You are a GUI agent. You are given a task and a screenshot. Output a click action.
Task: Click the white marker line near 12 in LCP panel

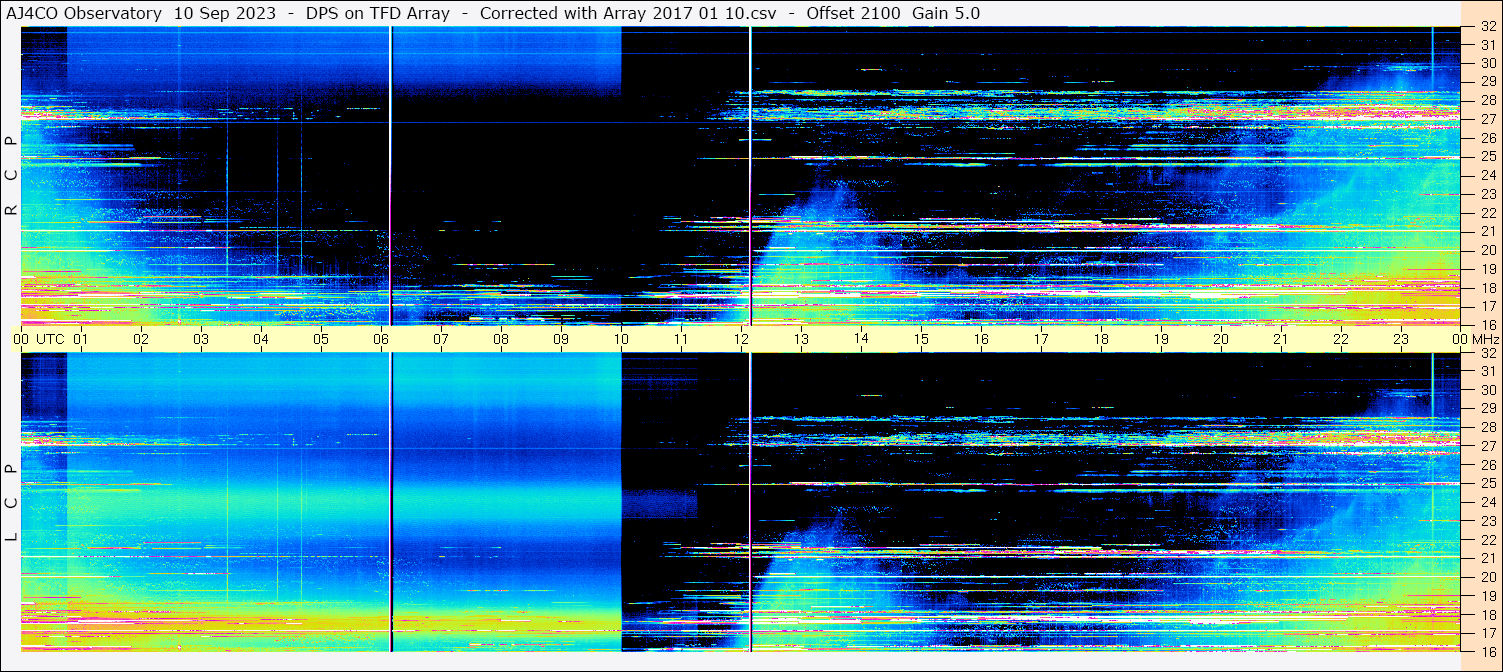click(x=750, y=502)
